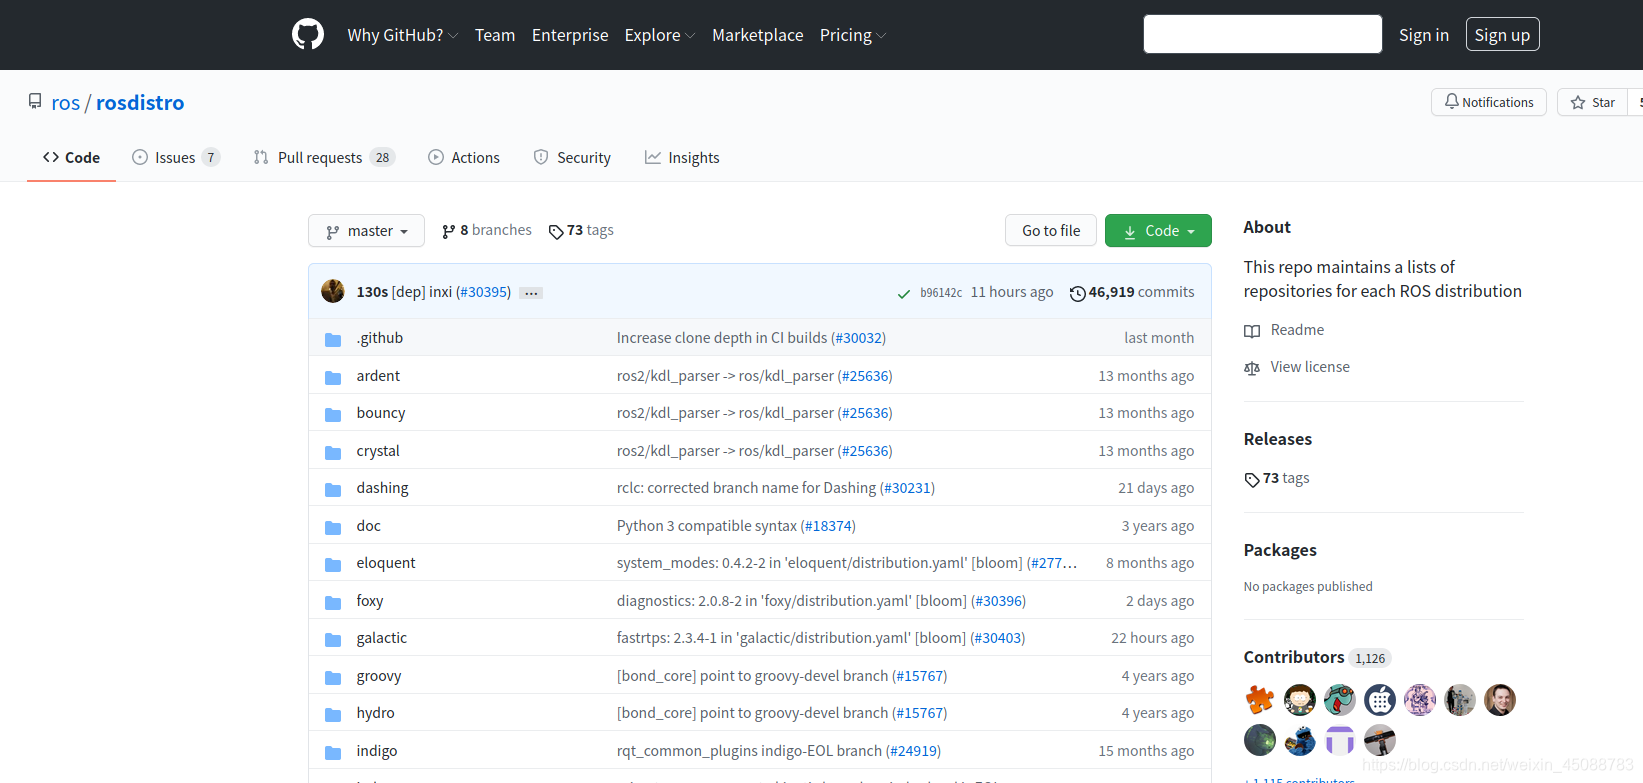This screenshot has width=1643, height=783.
Task: Click the green check status icon
Action: tap(903, 293)
